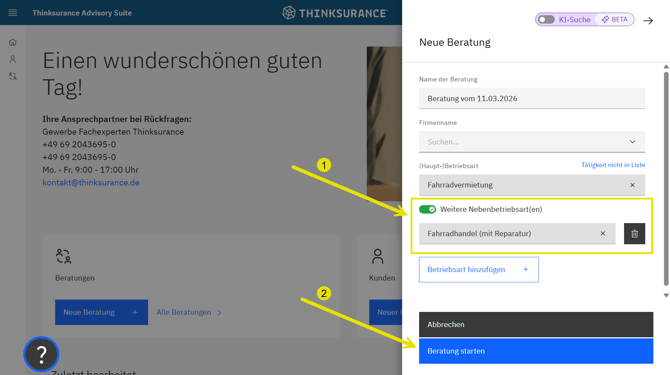Click the Kunden card person icon
This screenshot has height=375, width=670.
tap(377, 256)
